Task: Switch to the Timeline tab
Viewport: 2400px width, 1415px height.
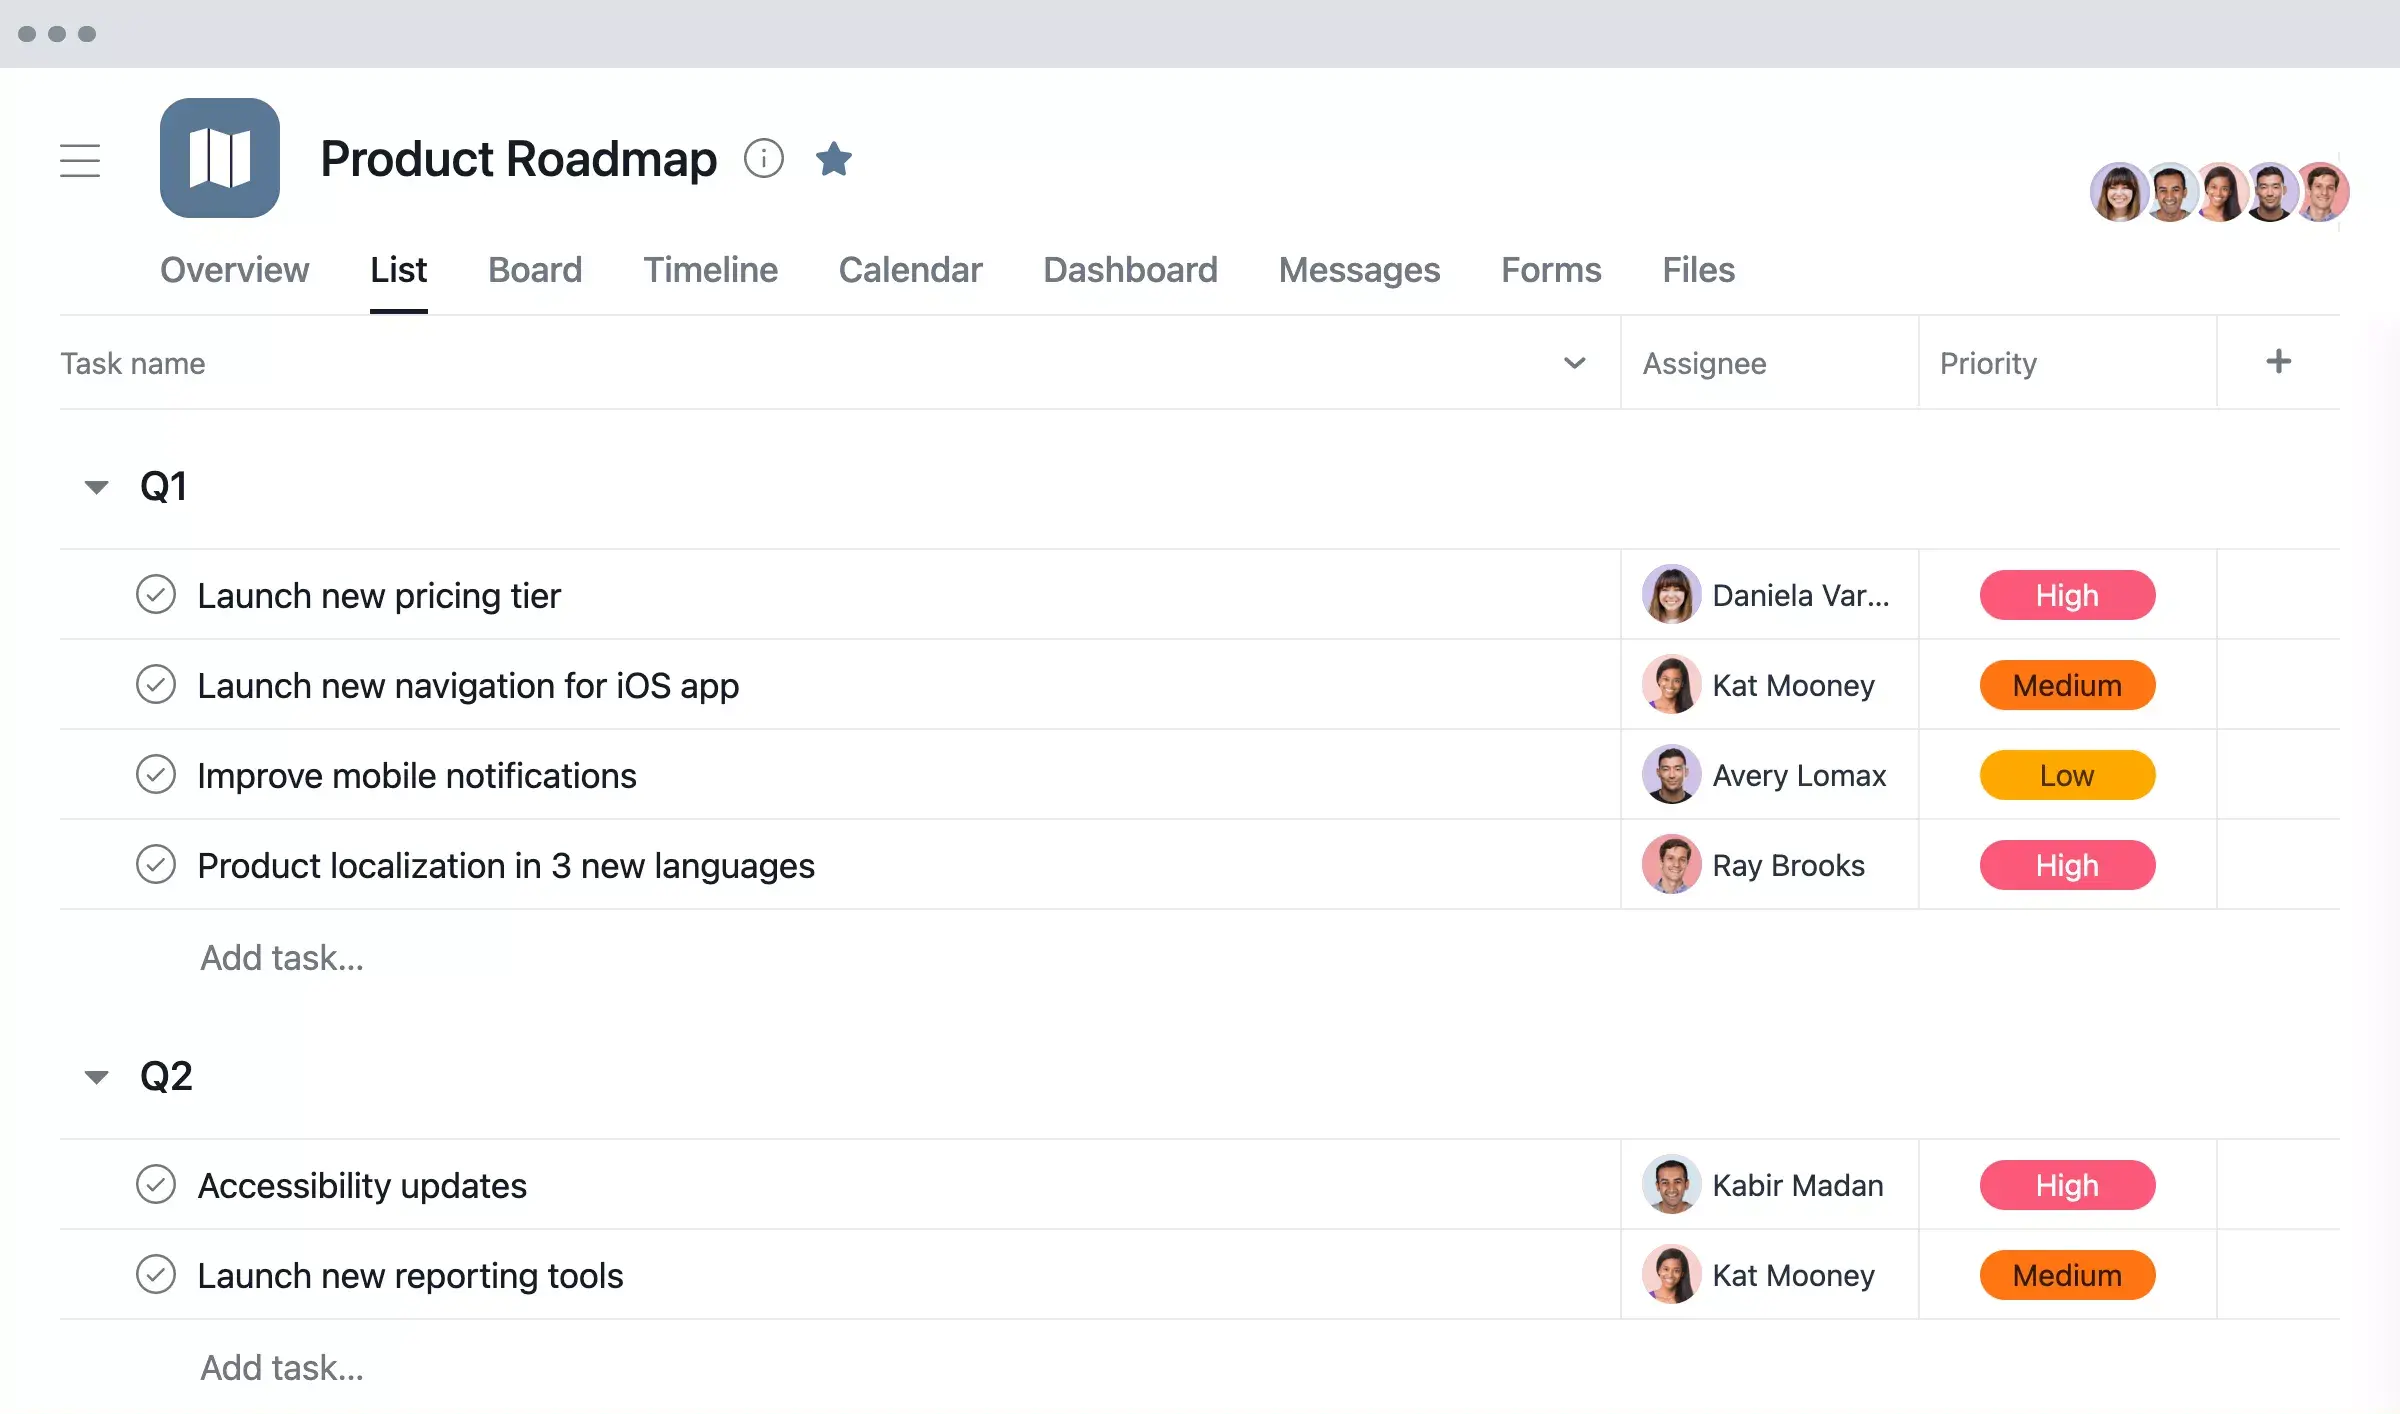Action: (711, 268)
